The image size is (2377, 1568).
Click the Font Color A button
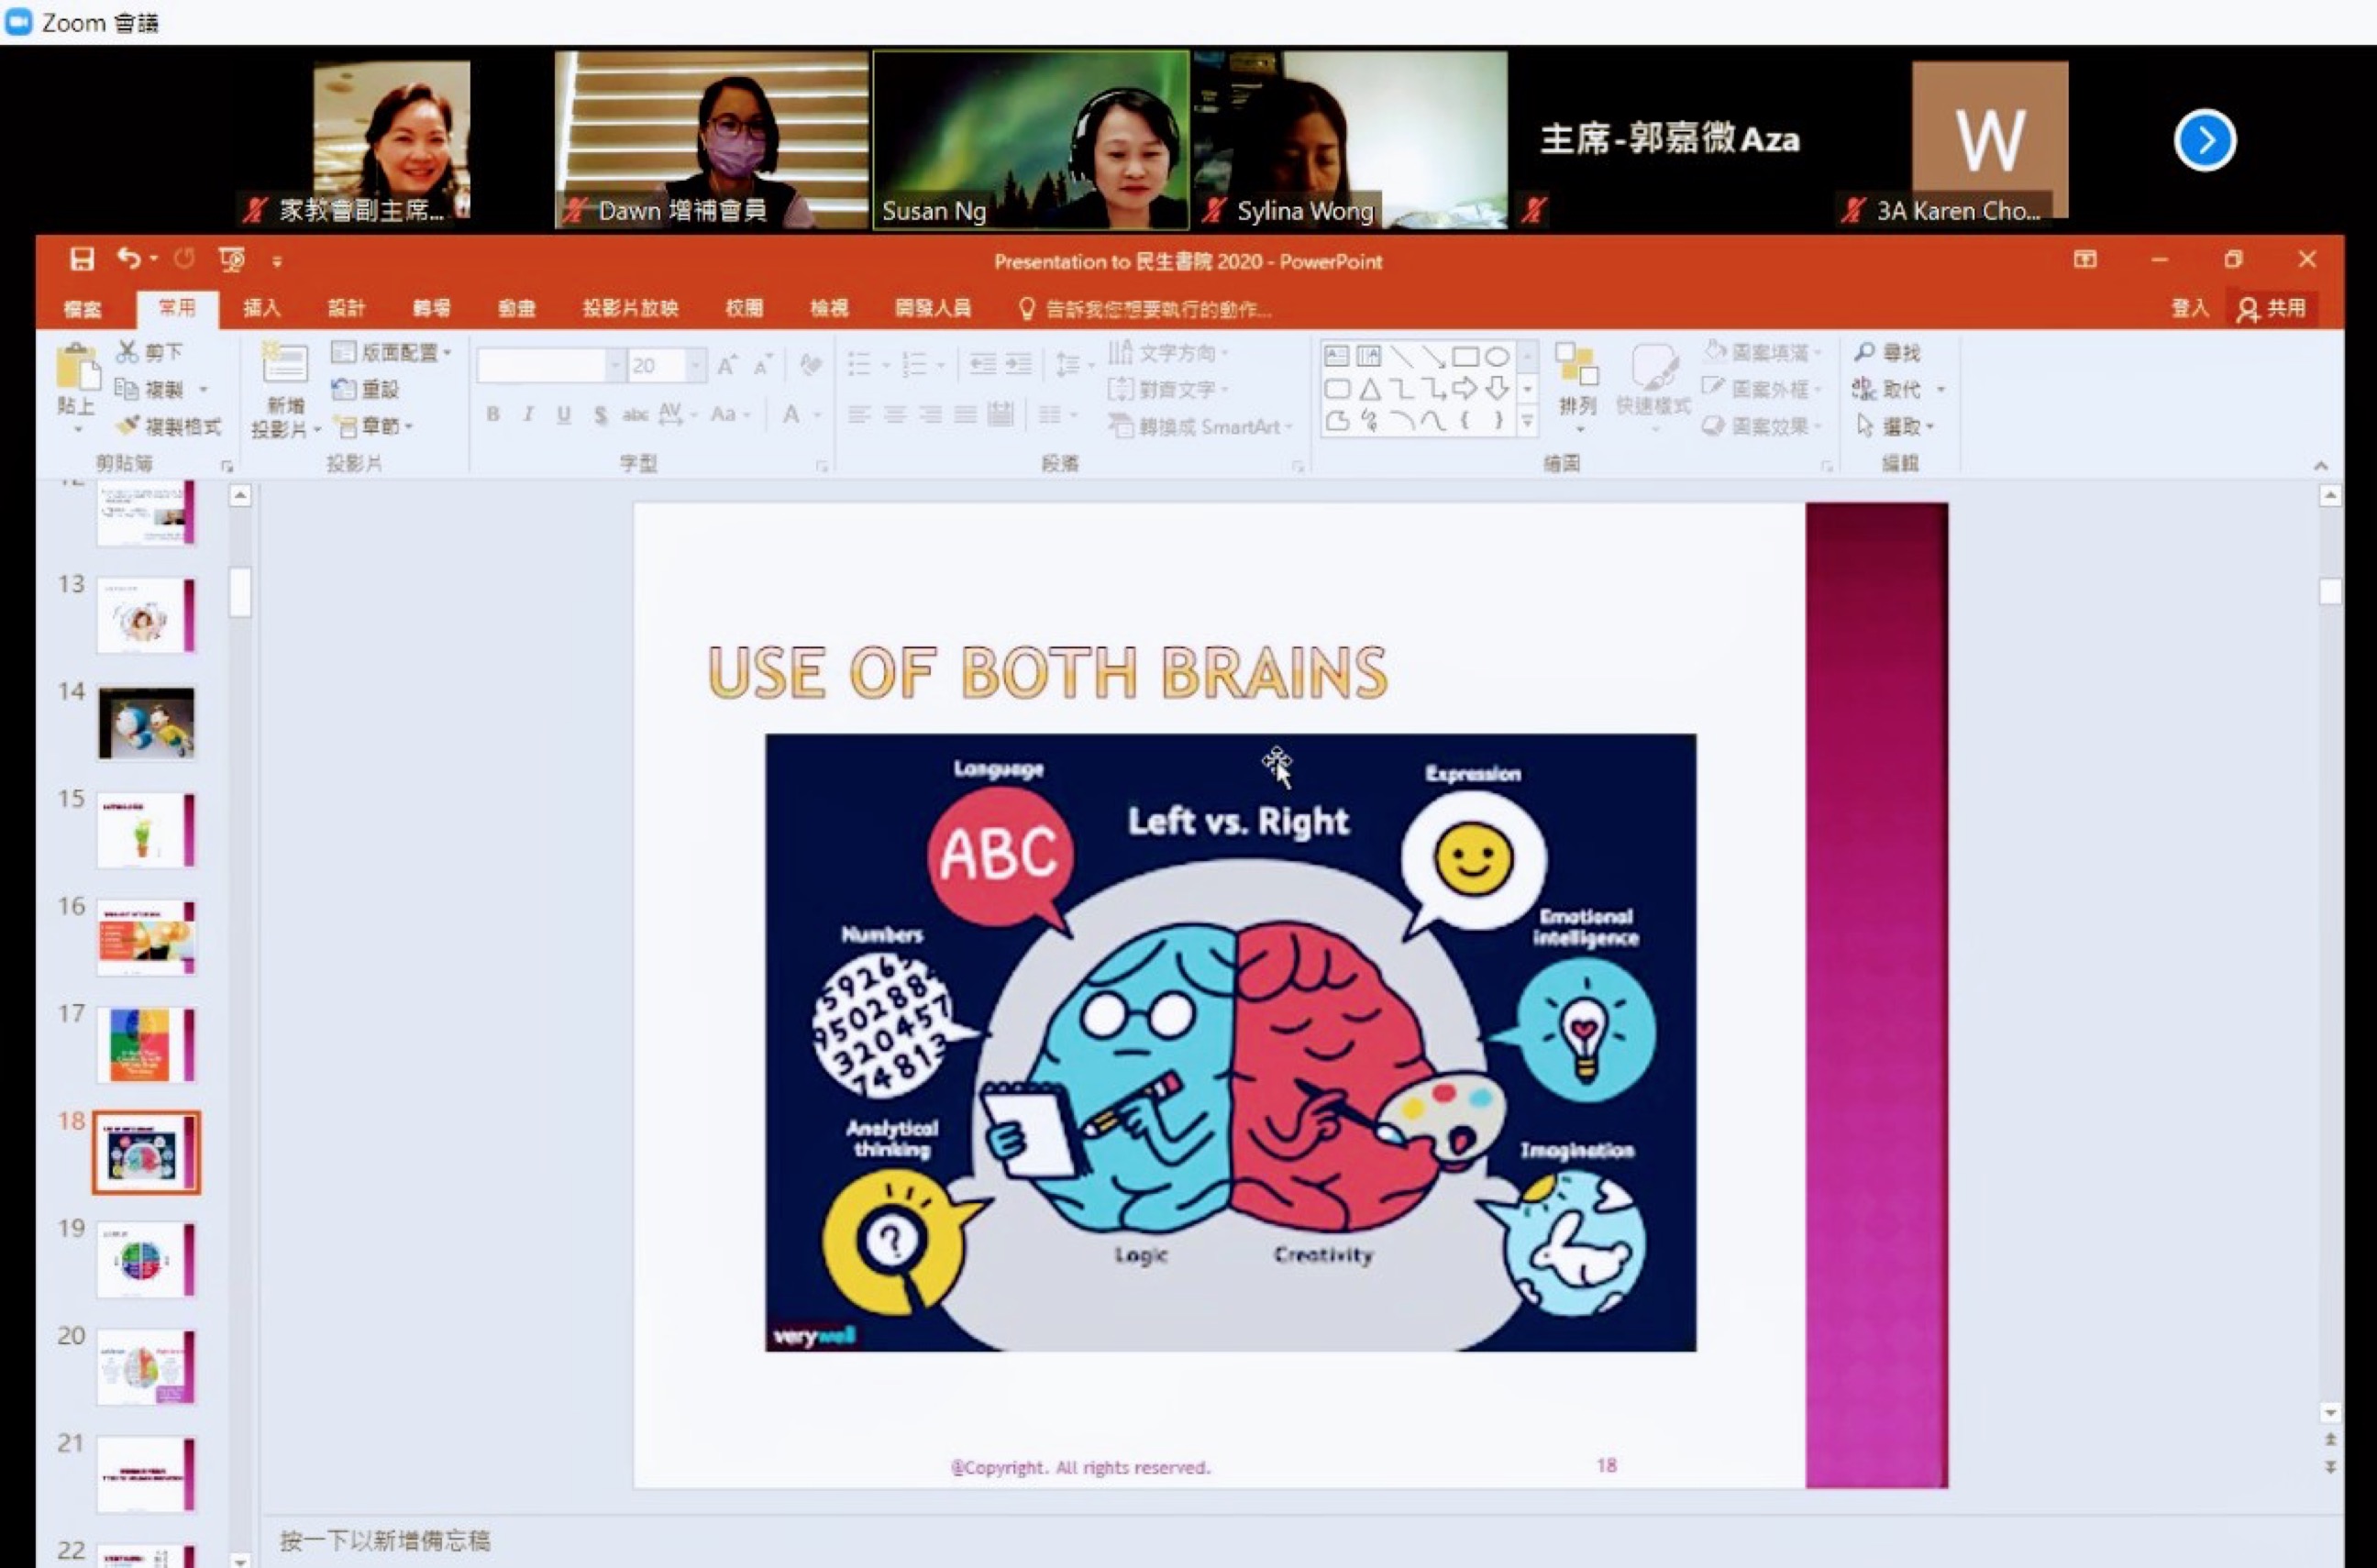pyautogui.click(x=791, y=414)
